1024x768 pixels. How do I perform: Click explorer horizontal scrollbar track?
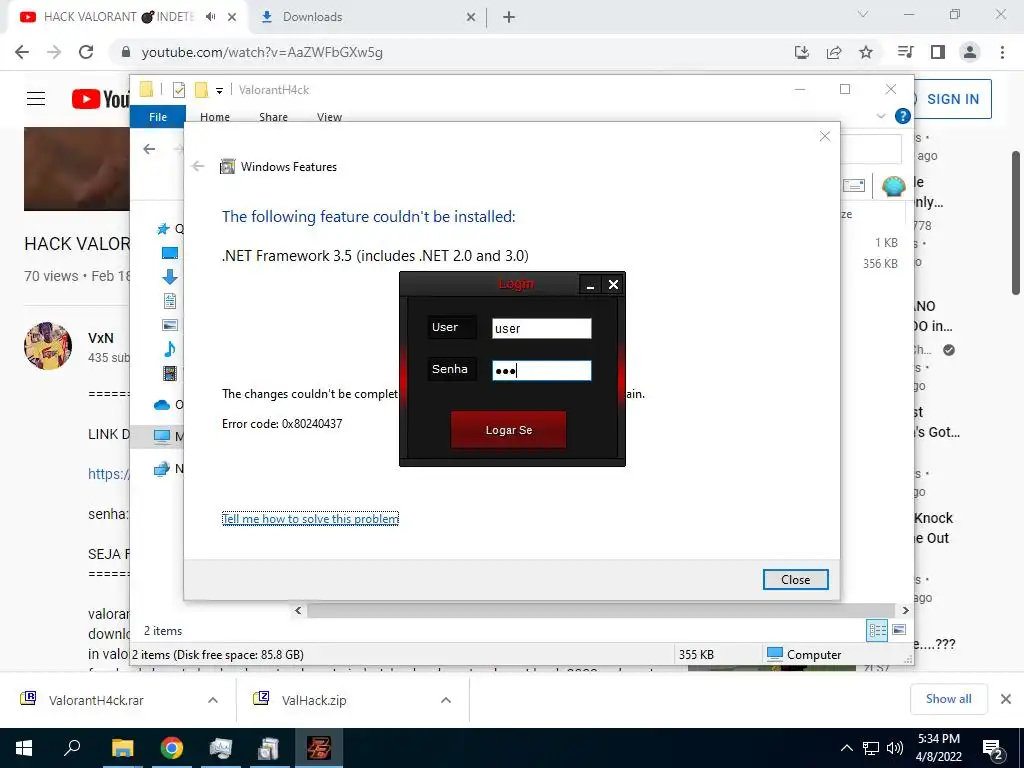(x=601, y=611)
